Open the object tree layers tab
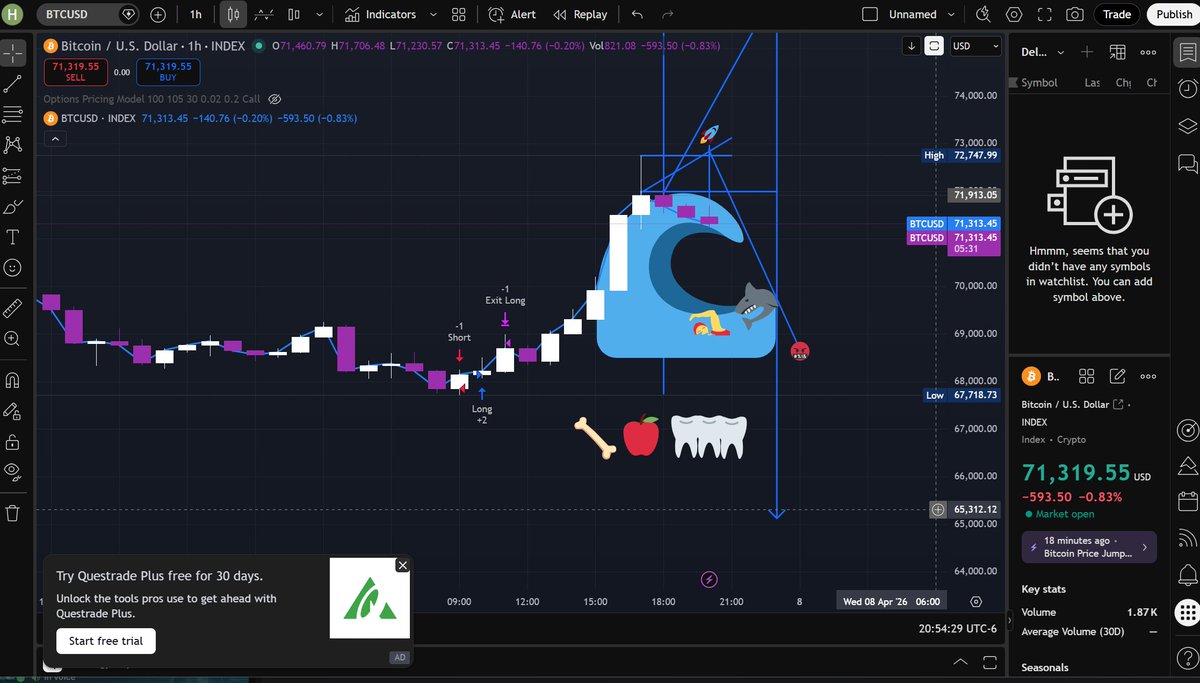1200x683 pixels. click(1187, 125)
